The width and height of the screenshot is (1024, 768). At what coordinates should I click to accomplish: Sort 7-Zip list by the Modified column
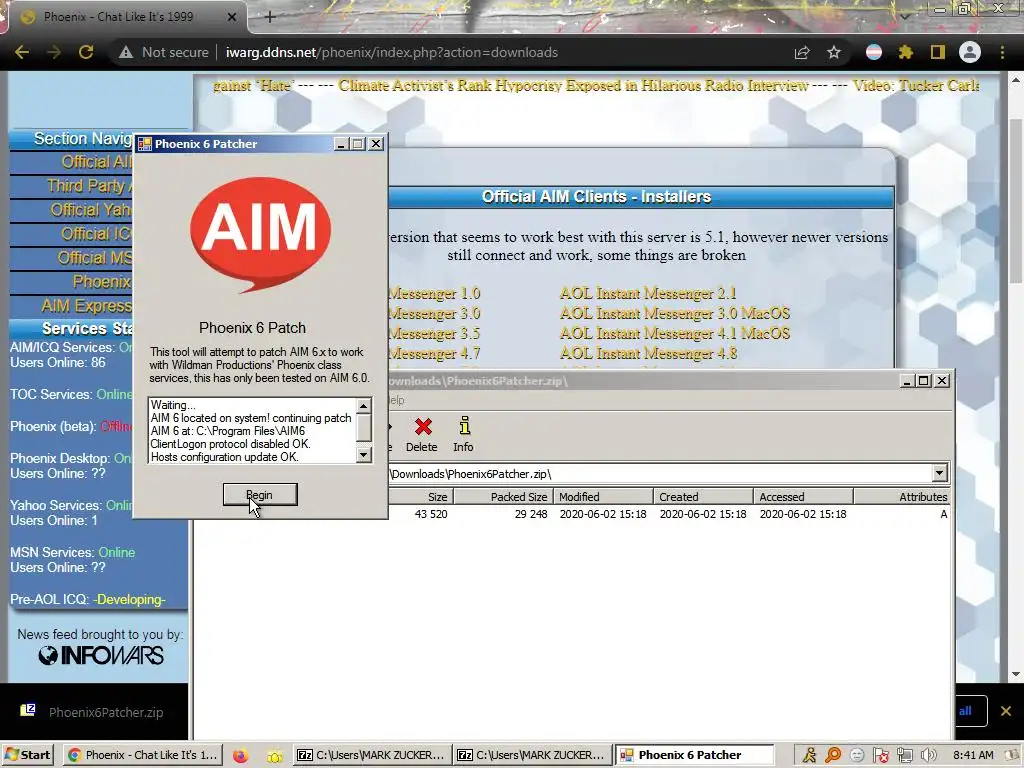tap(603, 496)
